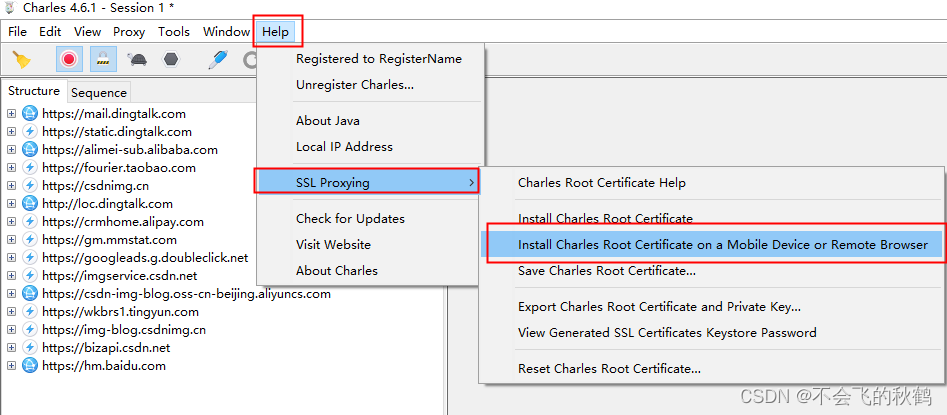This screenshot has height=415, width=947.
Task: Click globe icon for loc.dingtalk.com
Action: coord(29,204)
